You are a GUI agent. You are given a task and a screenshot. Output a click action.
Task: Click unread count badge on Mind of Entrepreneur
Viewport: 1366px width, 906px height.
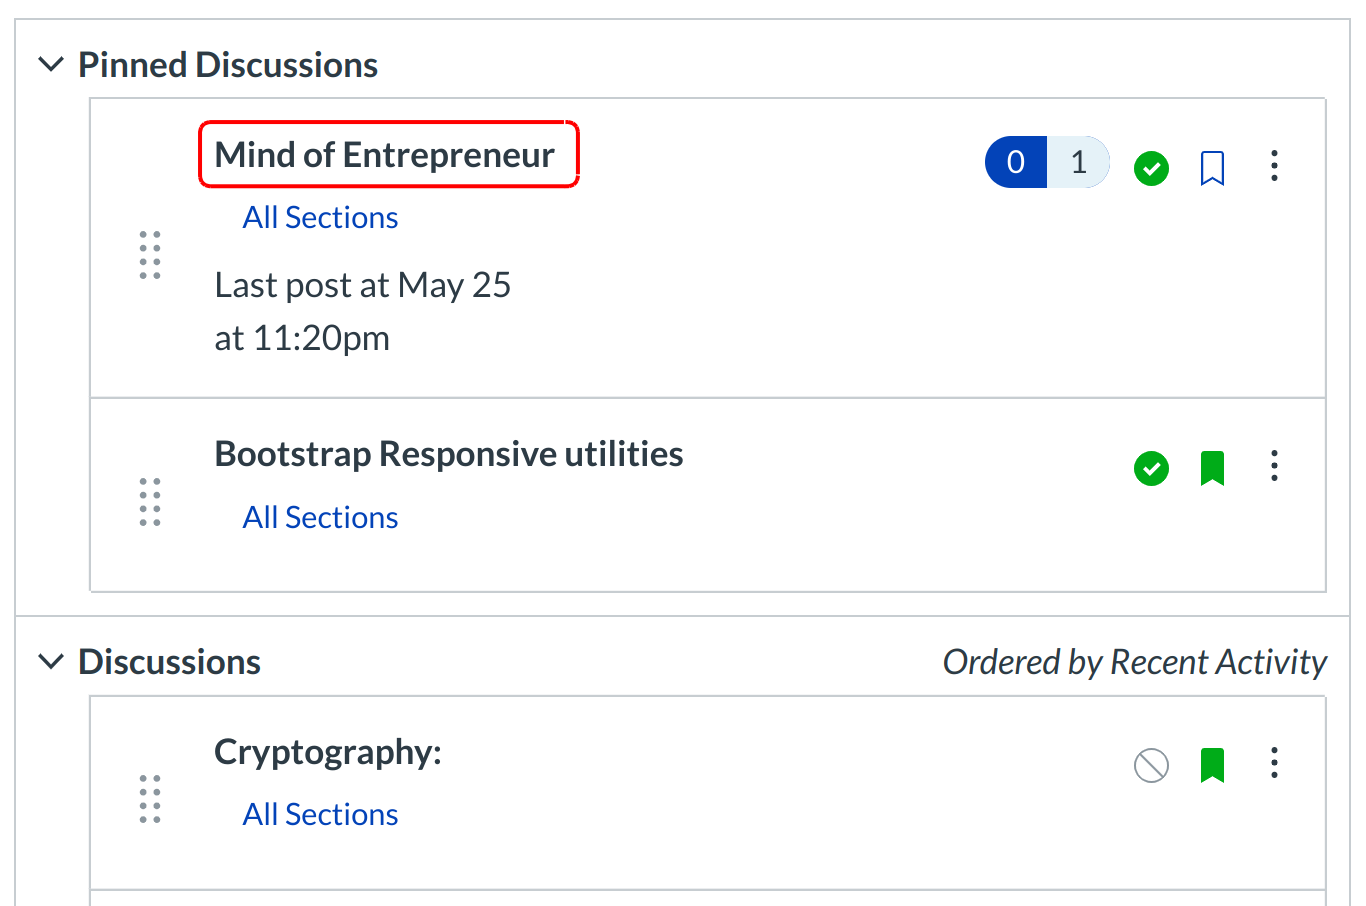tap(1016, 162)
